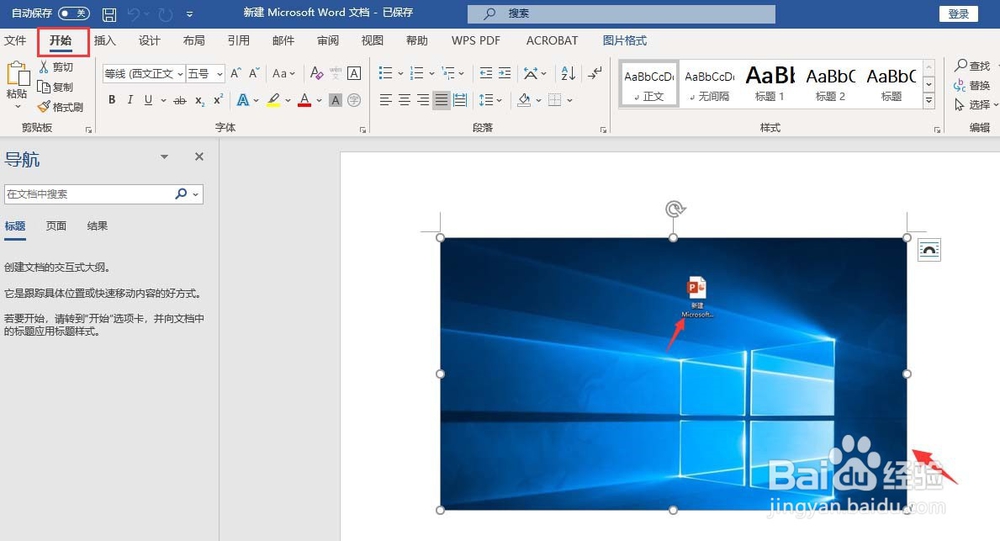Screen dimensions: 1000x541
Task: Click the Redo arrow icon
Action: [x=165, y=13]
